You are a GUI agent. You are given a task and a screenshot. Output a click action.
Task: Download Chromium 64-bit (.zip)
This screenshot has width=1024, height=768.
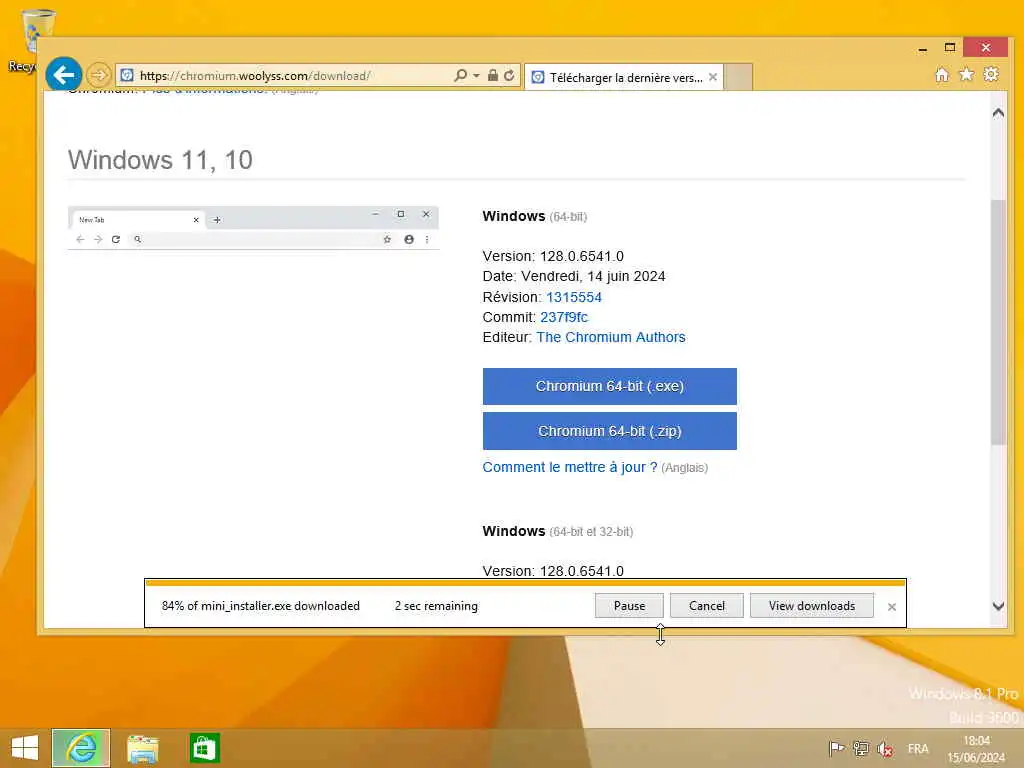tap(610, 431)
